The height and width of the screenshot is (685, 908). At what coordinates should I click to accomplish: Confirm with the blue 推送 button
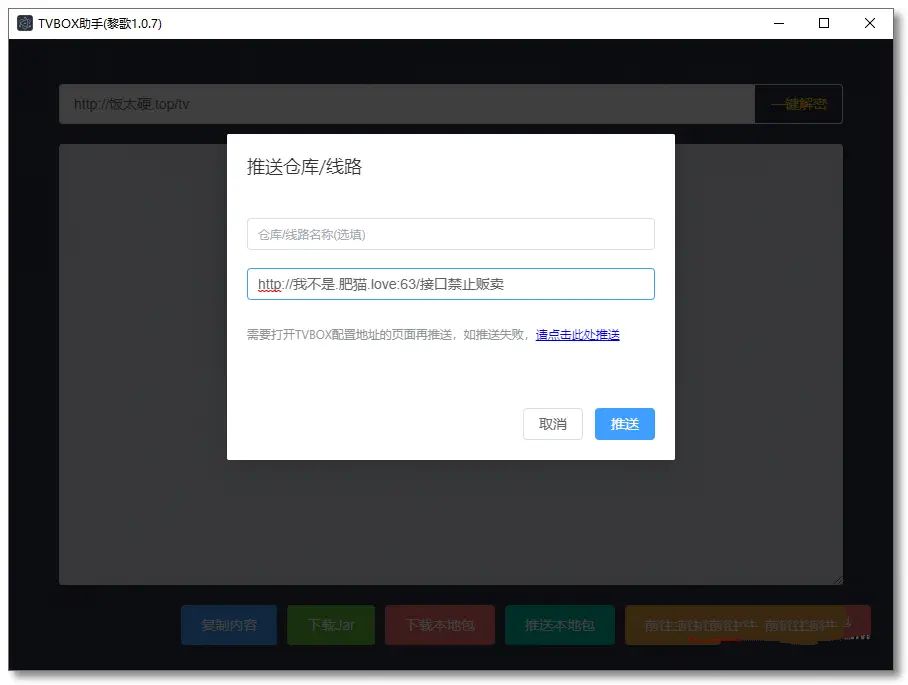[624, 424]
